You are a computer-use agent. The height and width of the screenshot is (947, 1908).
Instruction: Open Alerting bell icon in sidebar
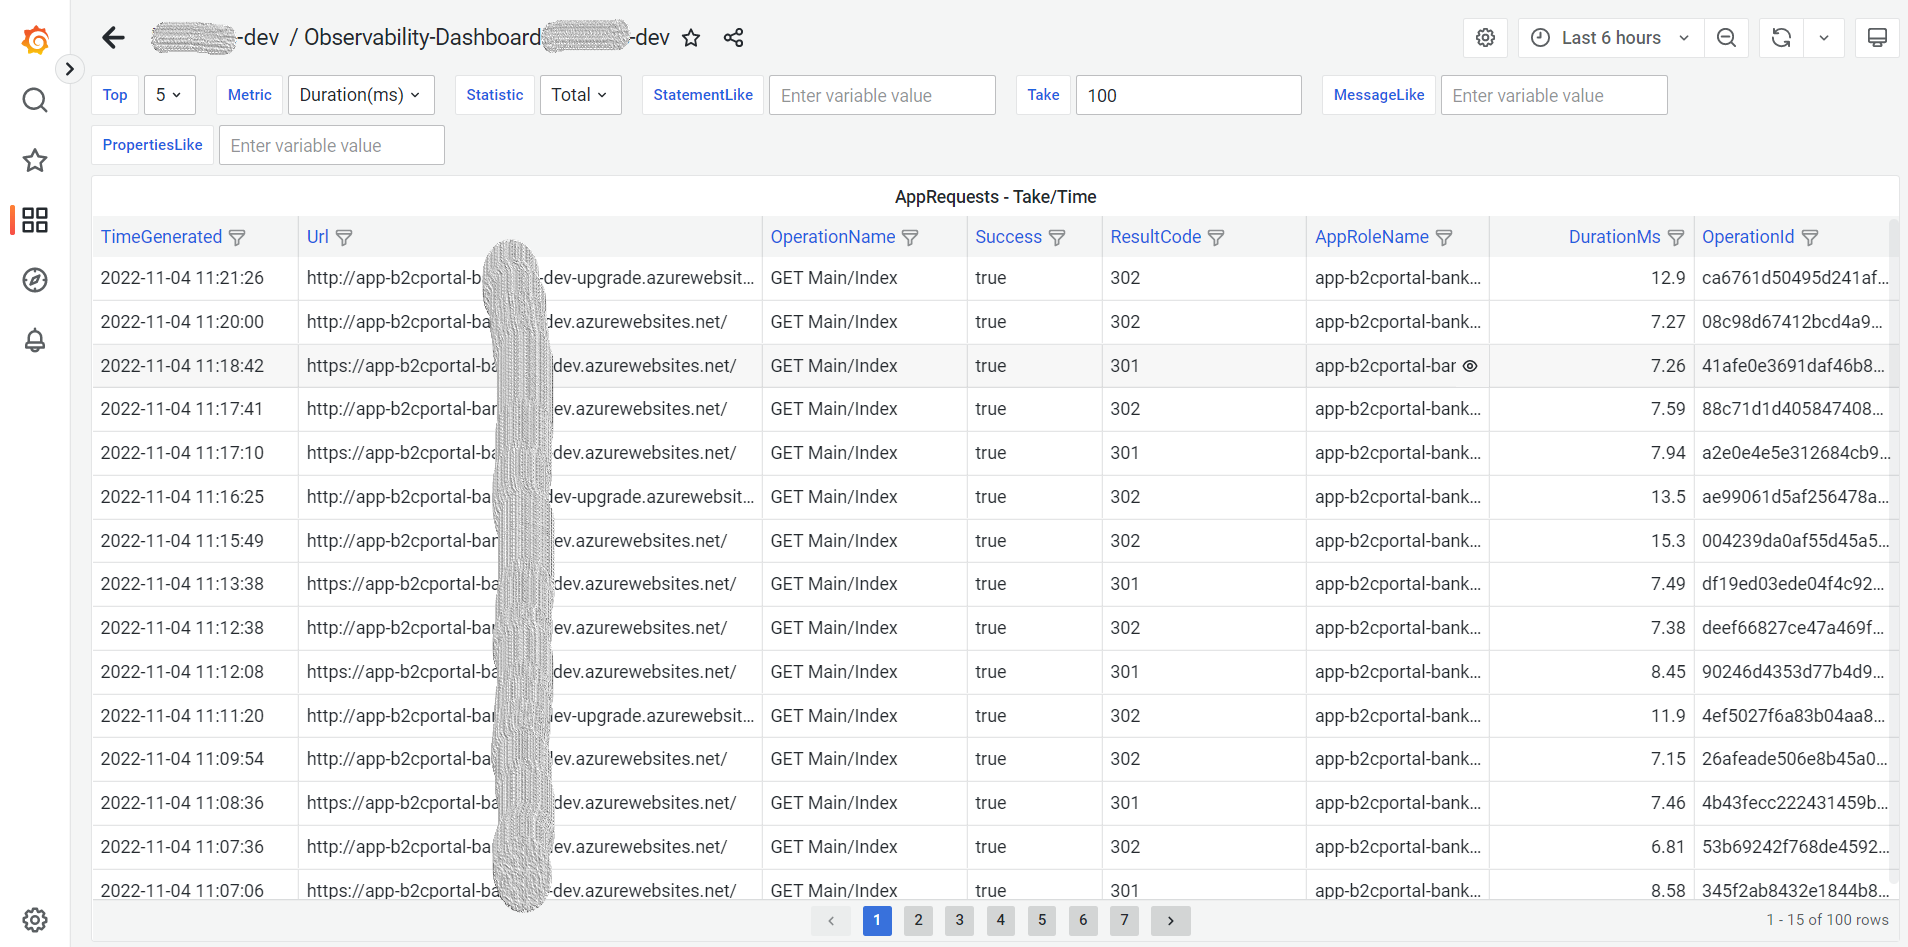click(35, 341)
